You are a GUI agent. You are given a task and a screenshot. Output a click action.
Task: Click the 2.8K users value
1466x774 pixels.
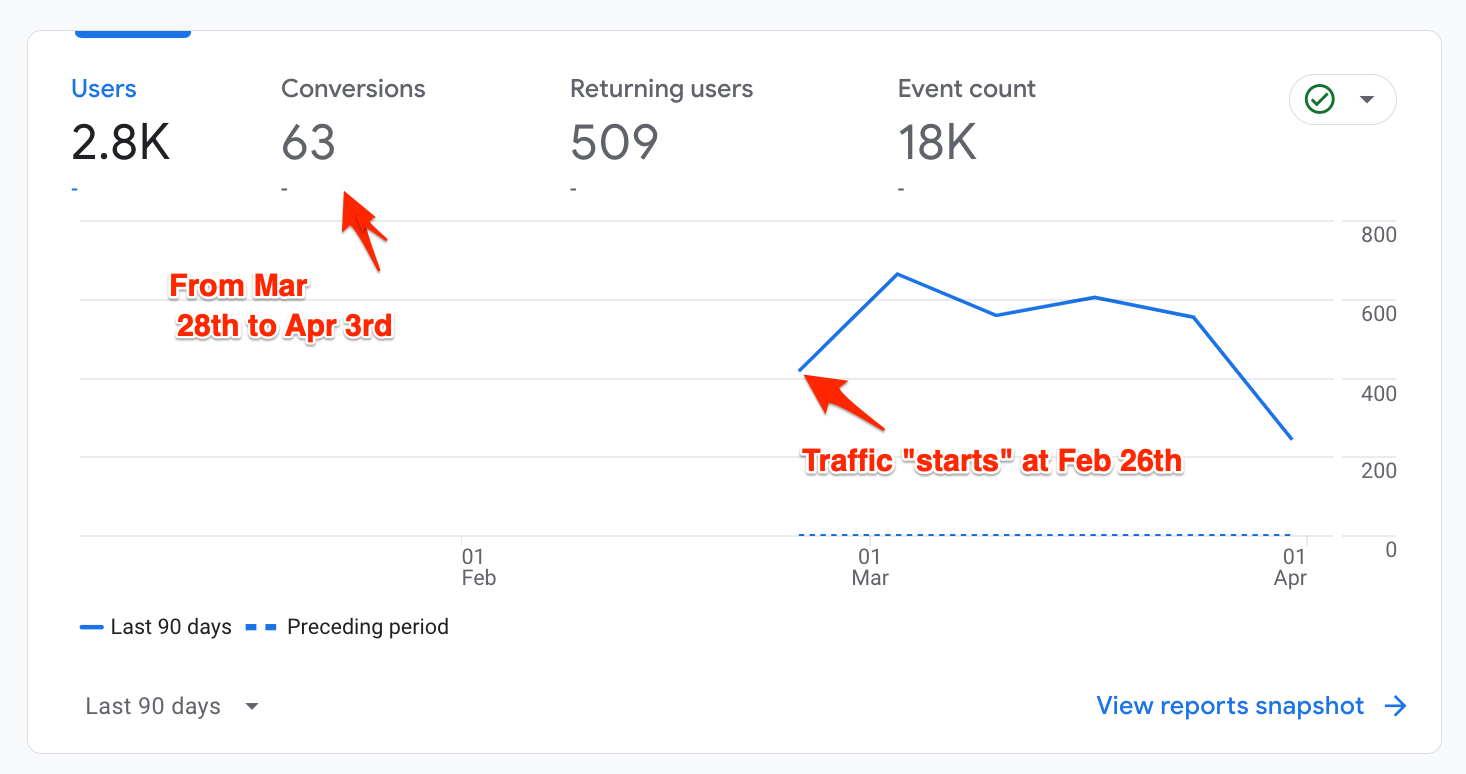pos(121,143)
